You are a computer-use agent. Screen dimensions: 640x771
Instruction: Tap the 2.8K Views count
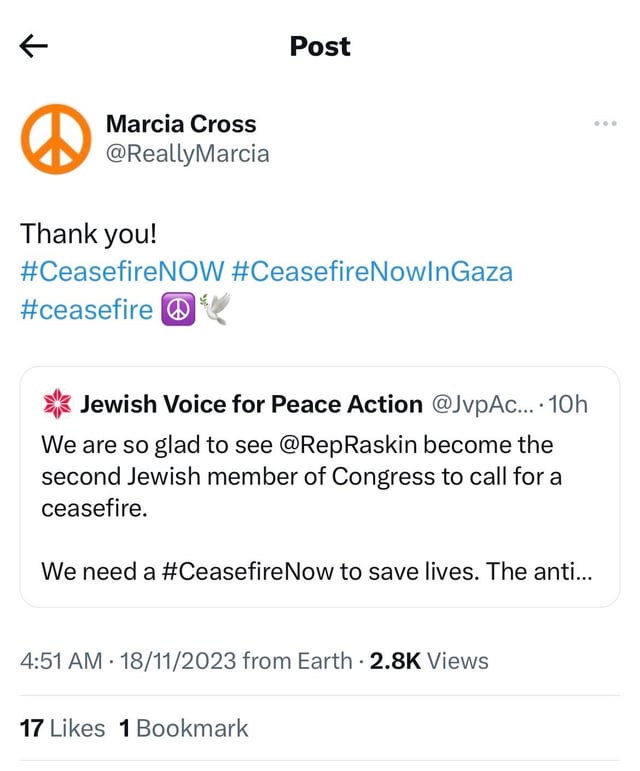[x=429, y=661]
